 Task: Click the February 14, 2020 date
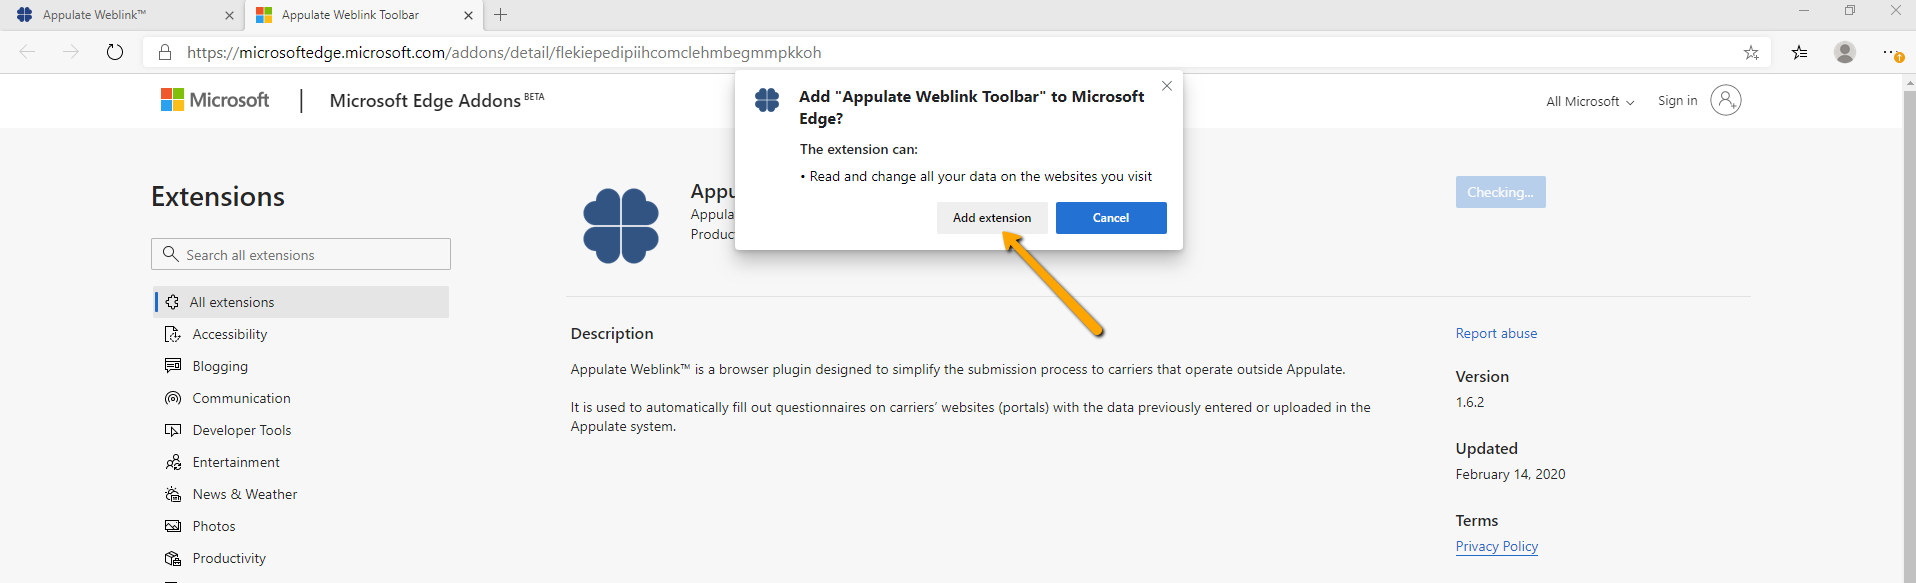1510,474
